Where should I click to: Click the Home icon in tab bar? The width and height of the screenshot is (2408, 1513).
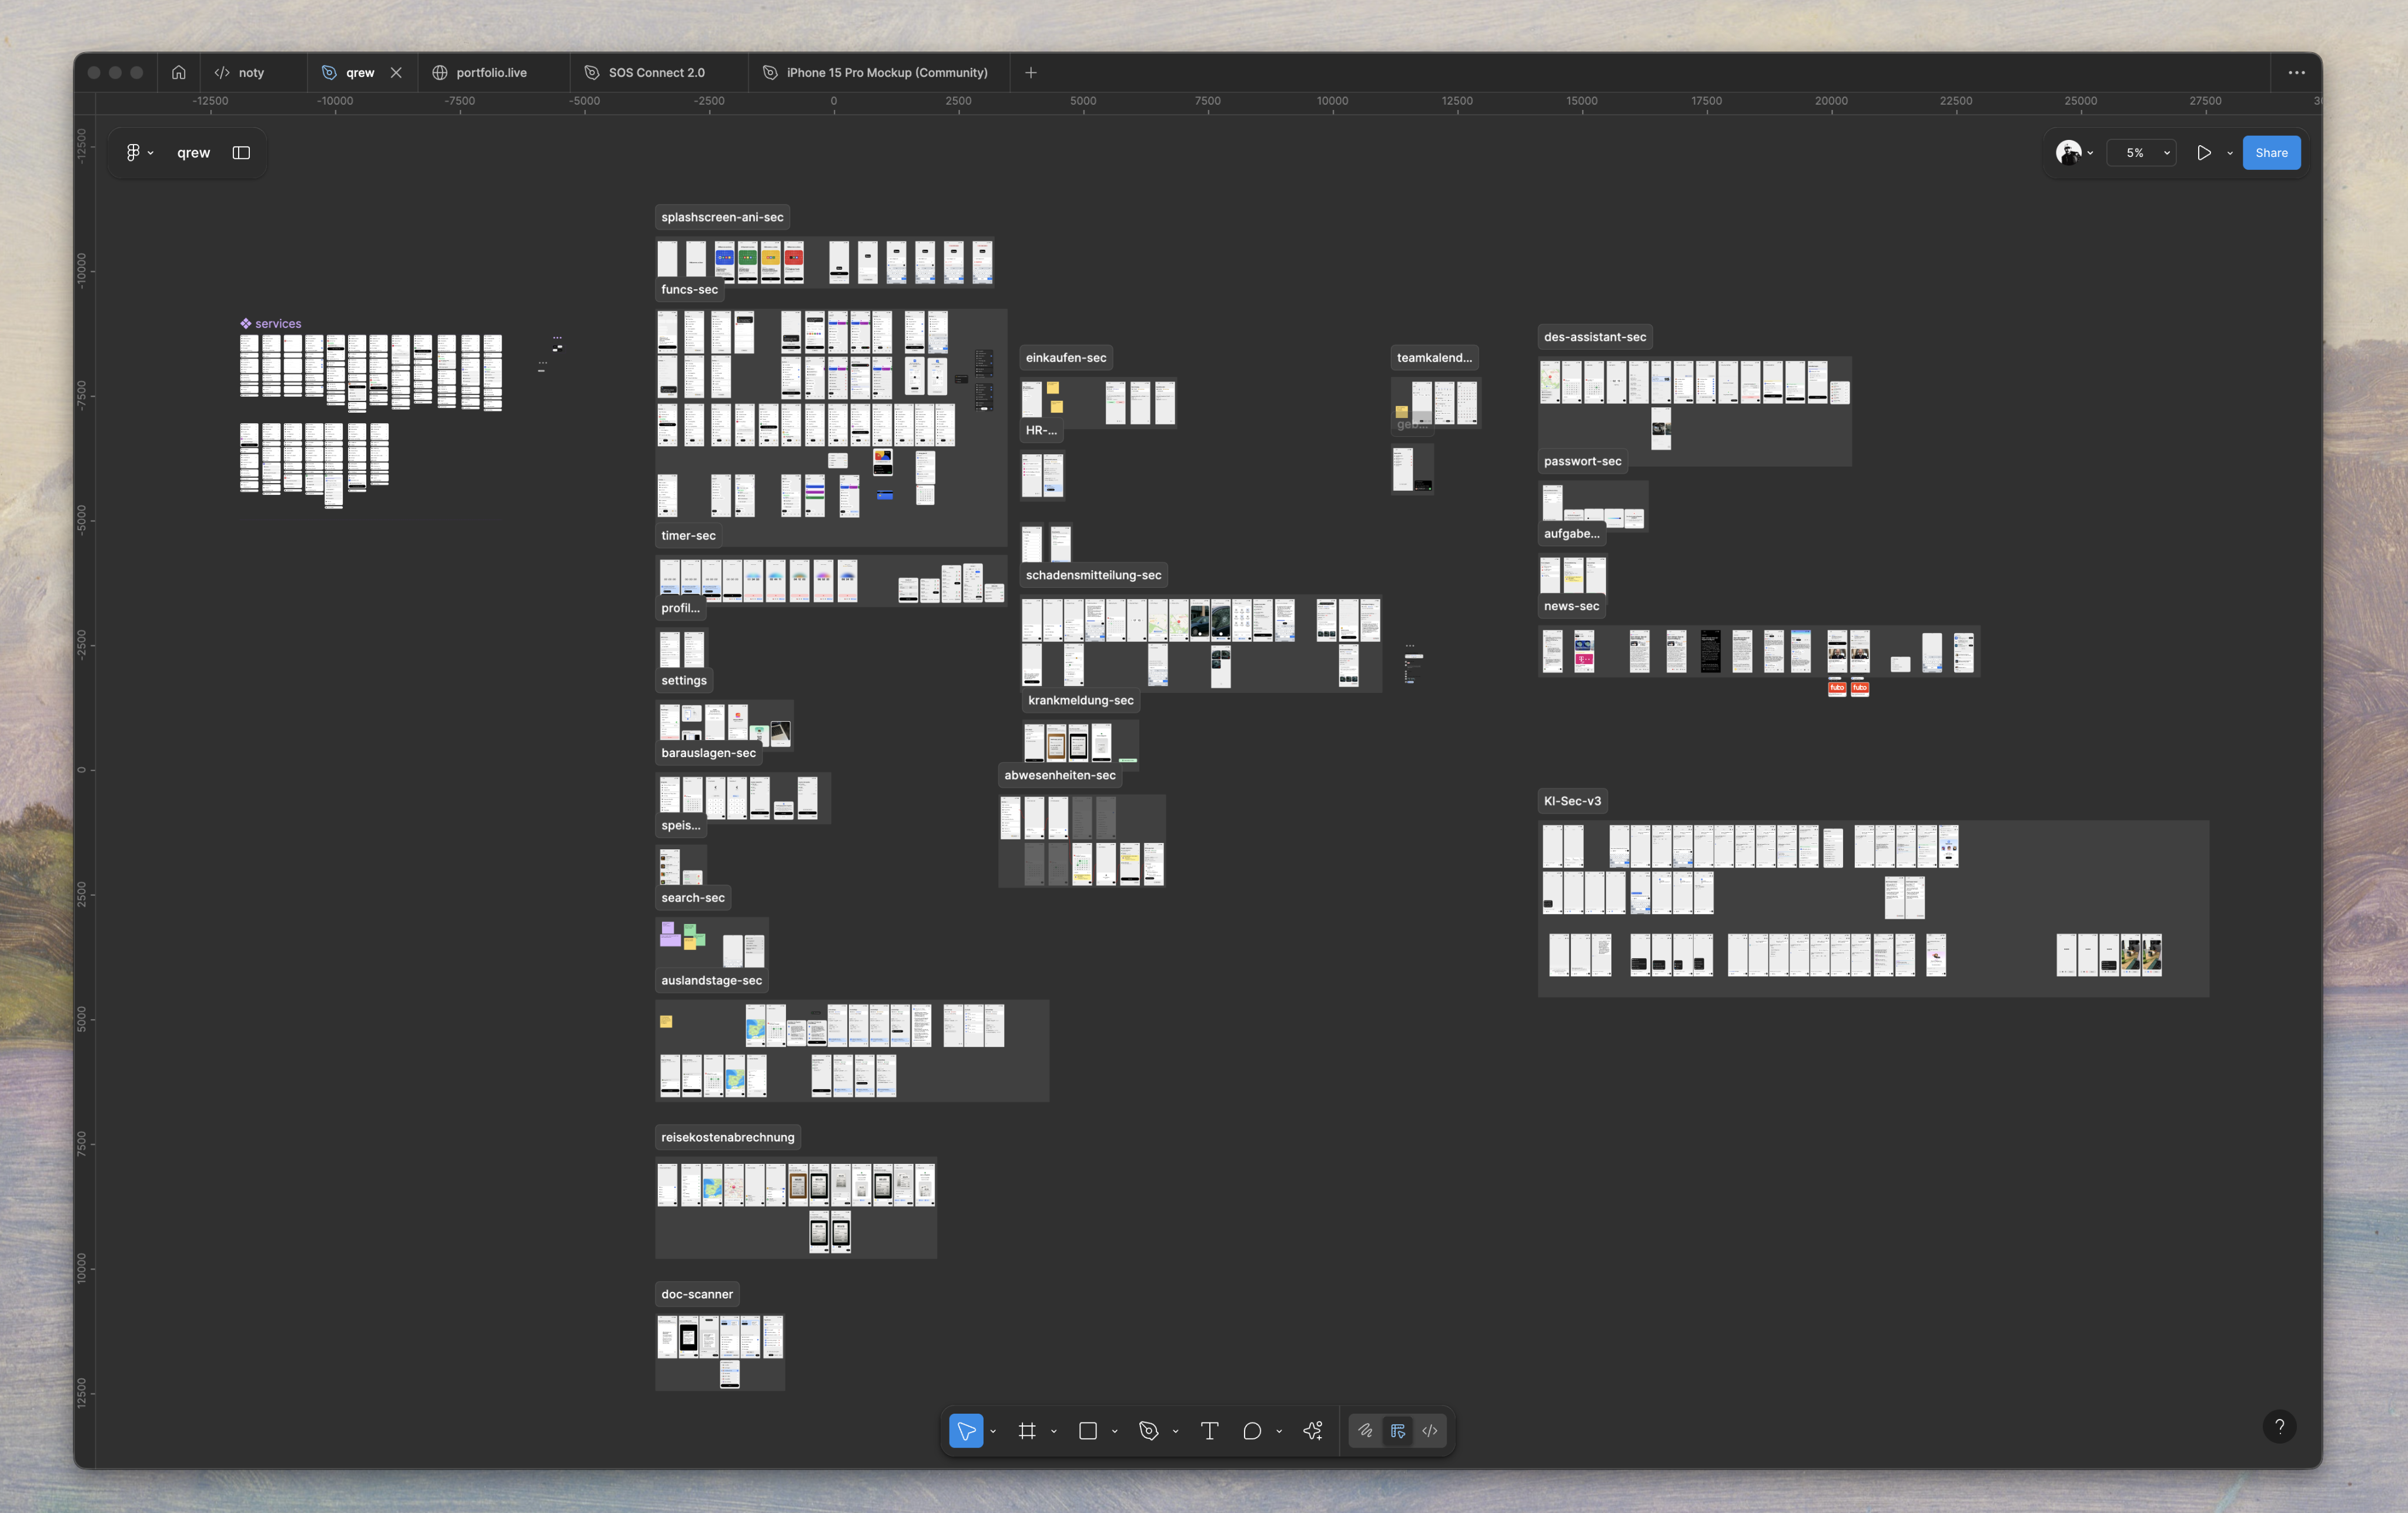(178, 72)
